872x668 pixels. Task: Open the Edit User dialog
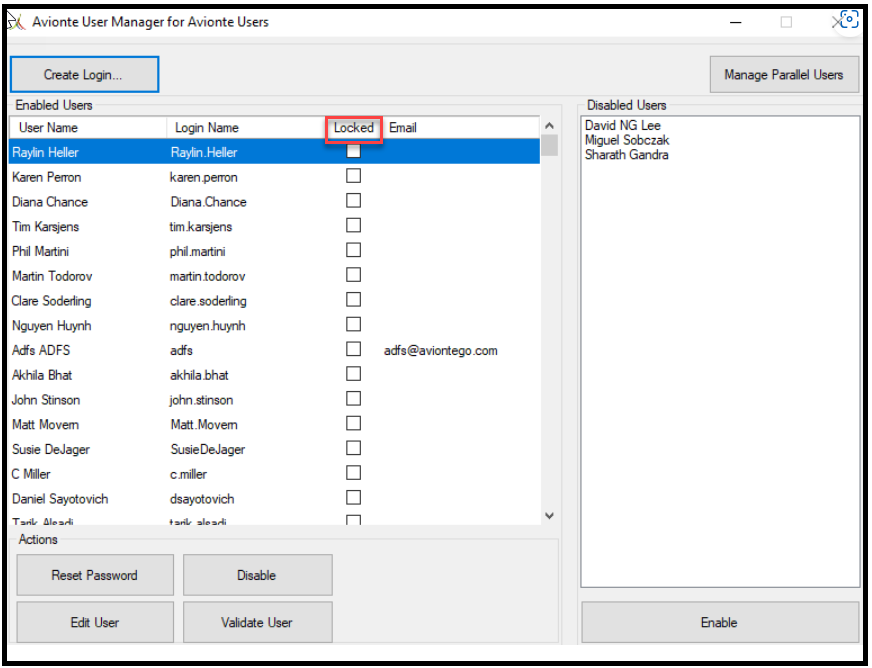[x=95, y=622]
